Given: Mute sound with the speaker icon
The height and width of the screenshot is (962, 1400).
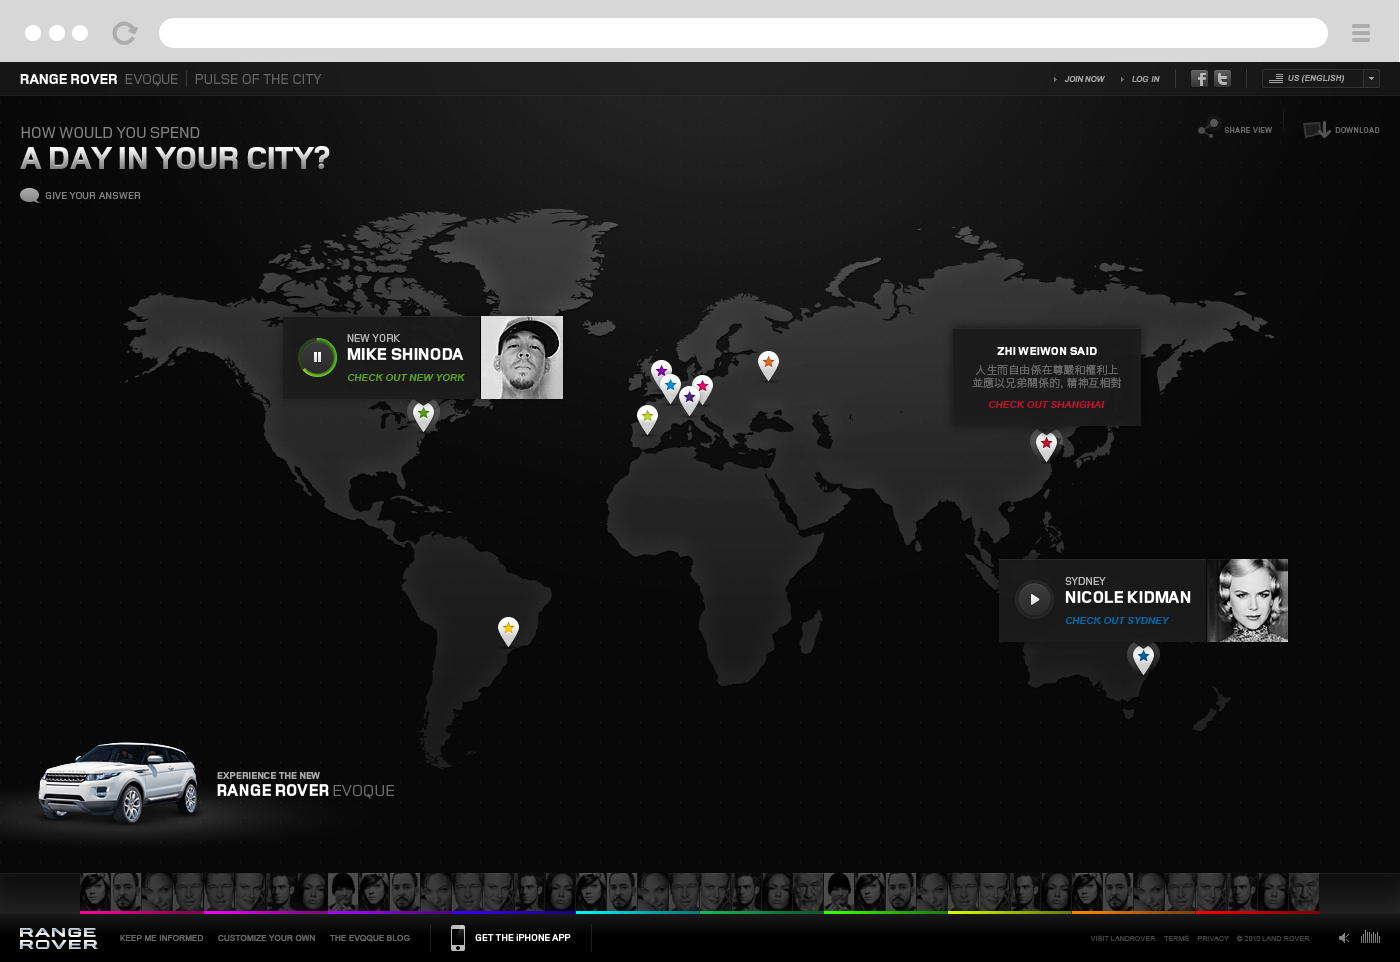Looking at the screenshot, I should click(1344, 938).
